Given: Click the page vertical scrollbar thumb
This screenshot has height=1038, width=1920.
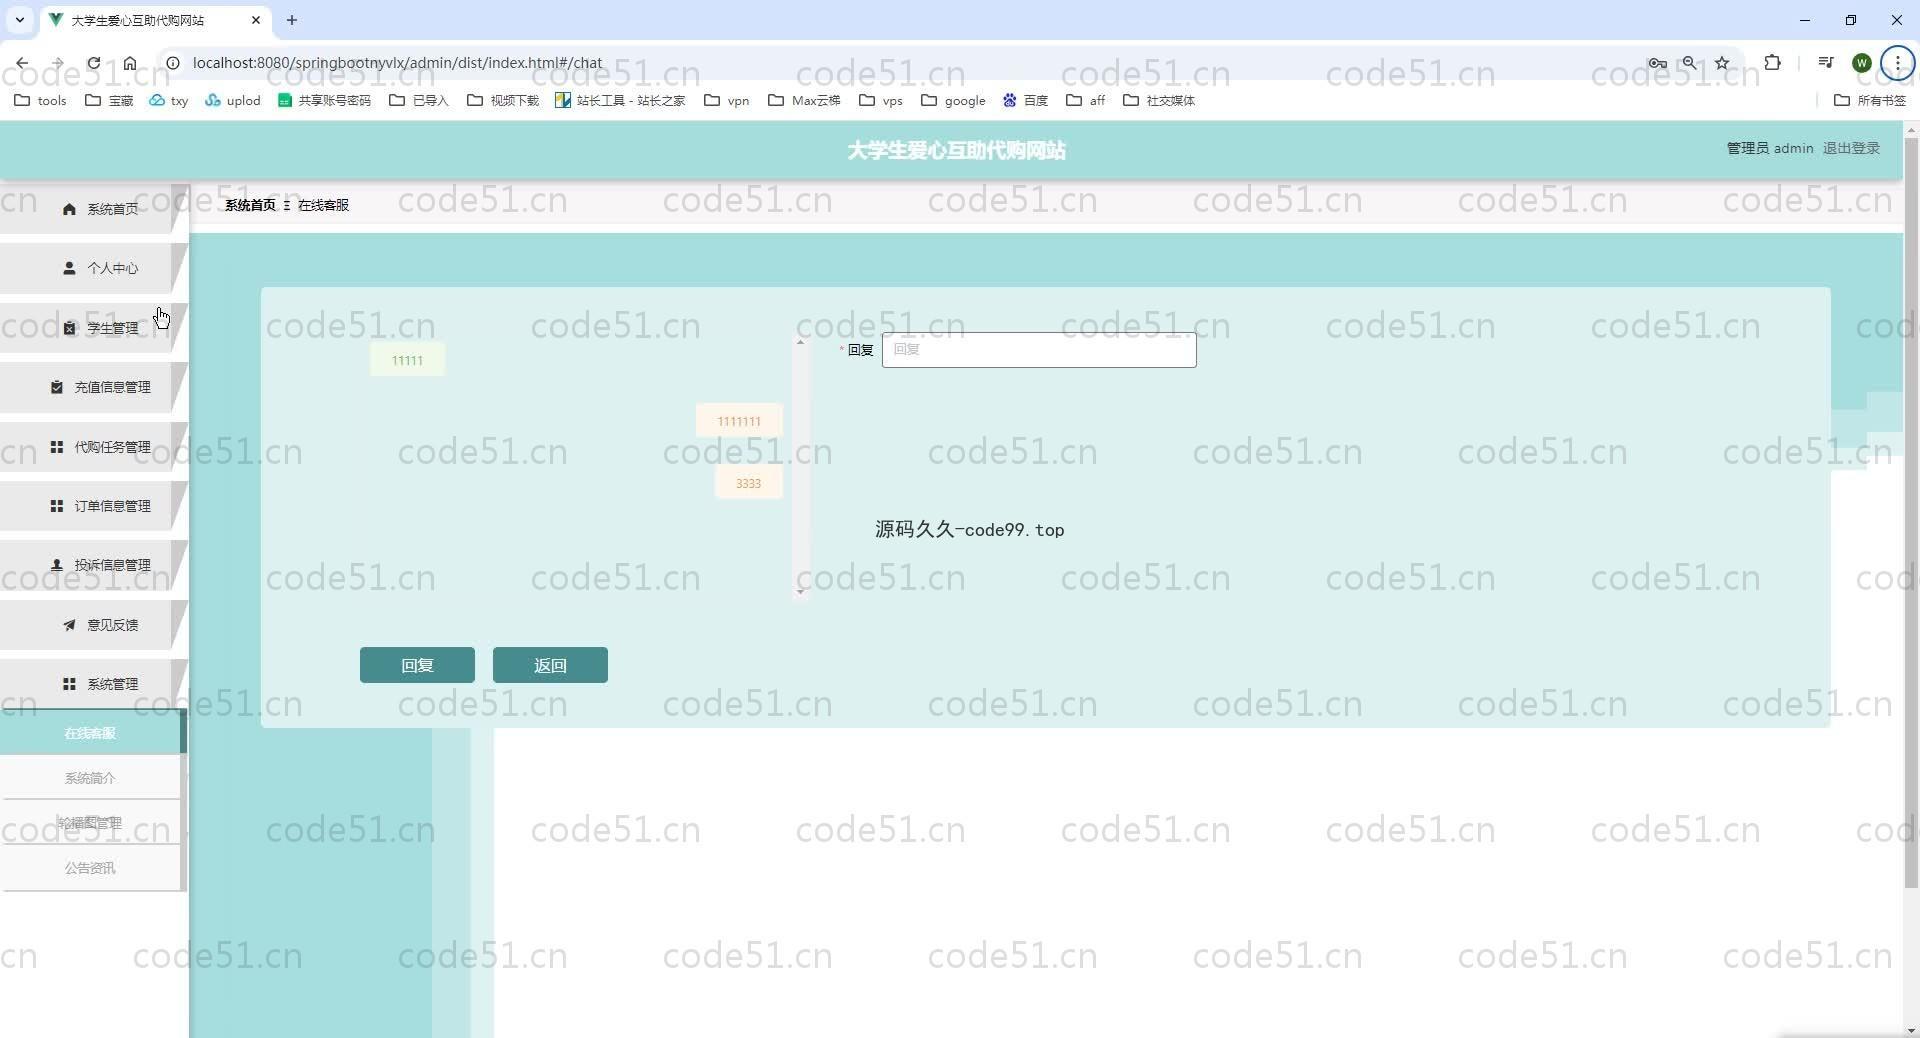Looking at the screenshot, I should tap(1911, 512).
